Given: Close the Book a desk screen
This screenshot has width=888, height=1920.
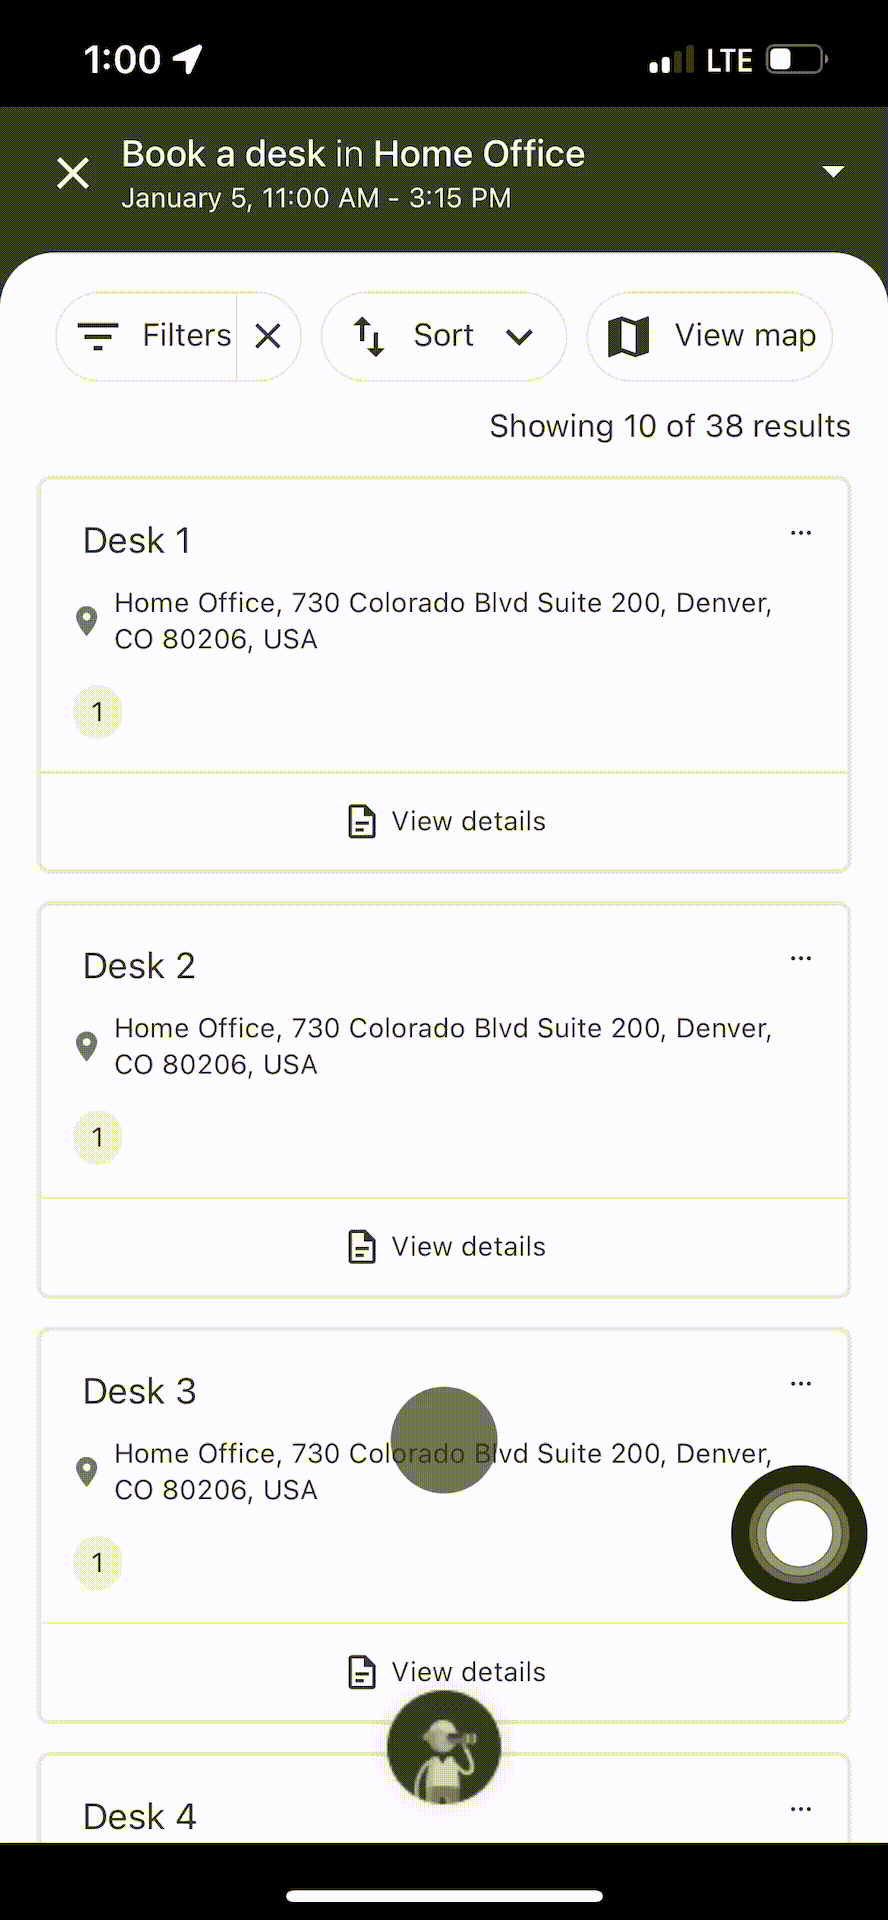Looking at the screenshot, I should pos(73,172).
